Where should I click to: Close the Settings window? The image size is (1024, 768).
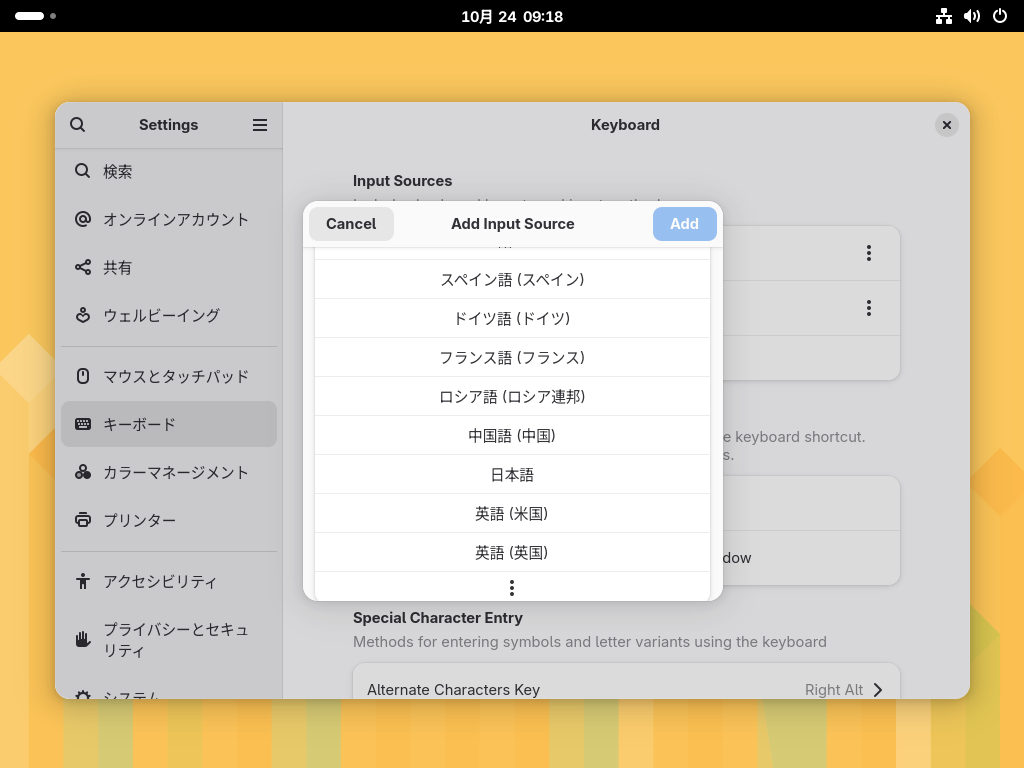946,125
